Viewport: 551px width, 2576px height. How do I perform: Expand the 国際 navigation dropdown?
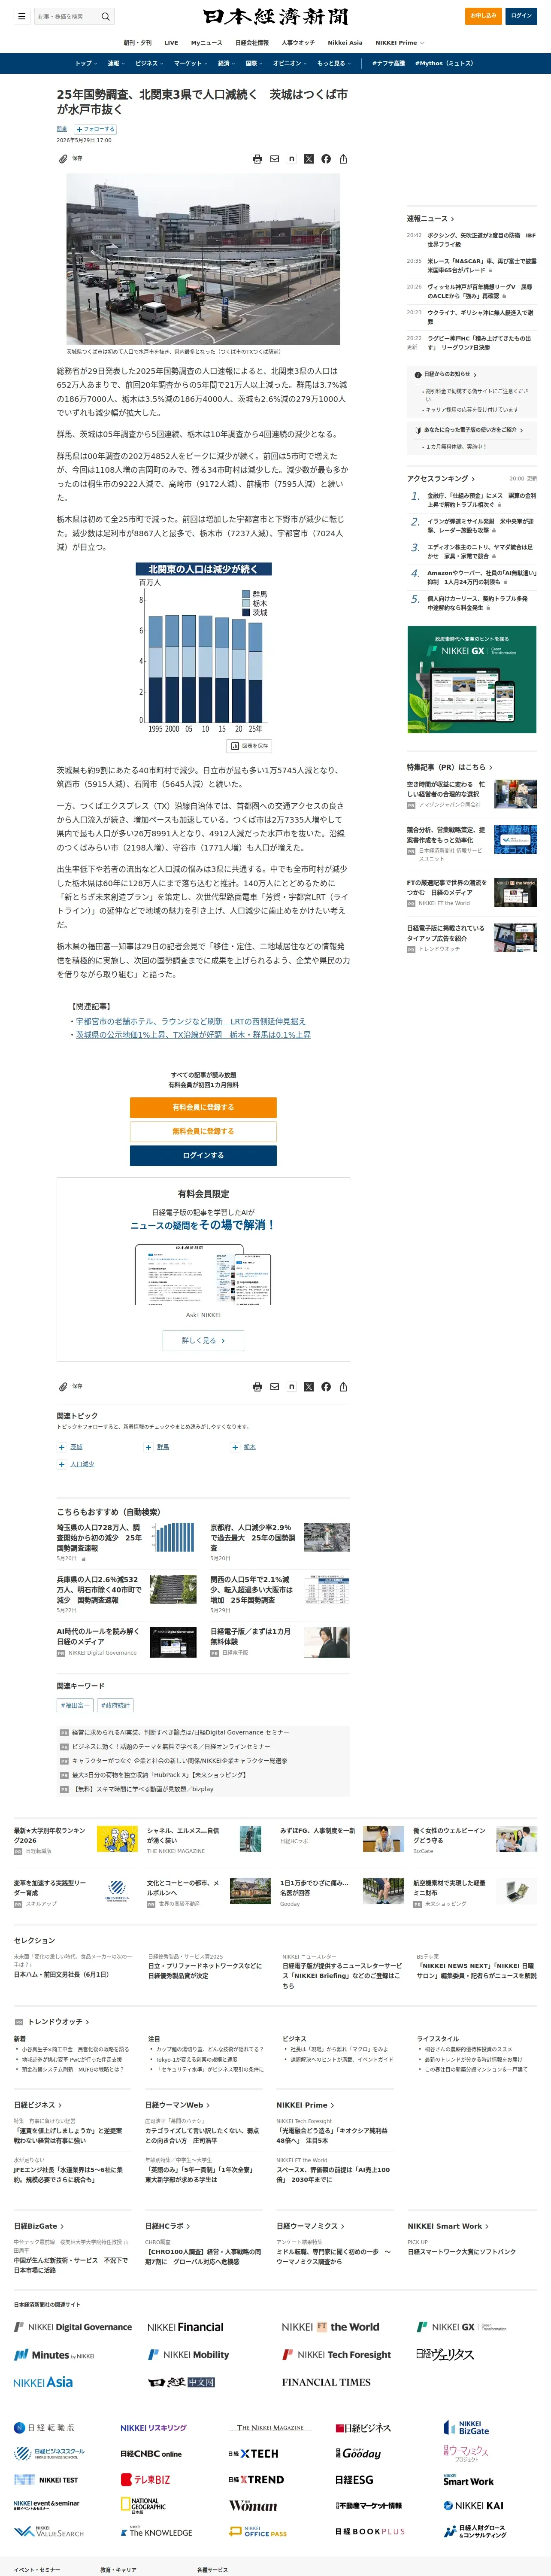(254, 63)
